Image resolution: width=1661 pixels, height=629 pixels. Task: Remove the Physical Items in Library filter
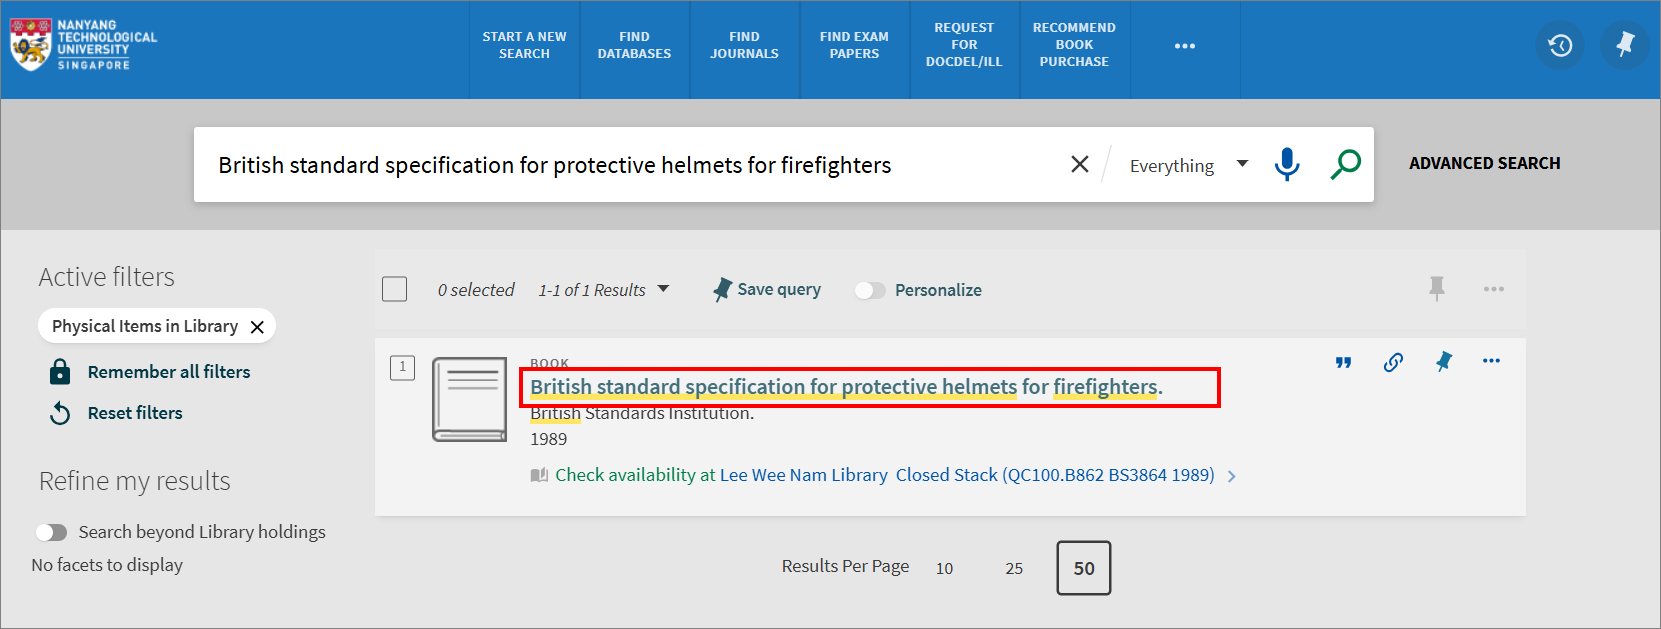click(257, 327)
